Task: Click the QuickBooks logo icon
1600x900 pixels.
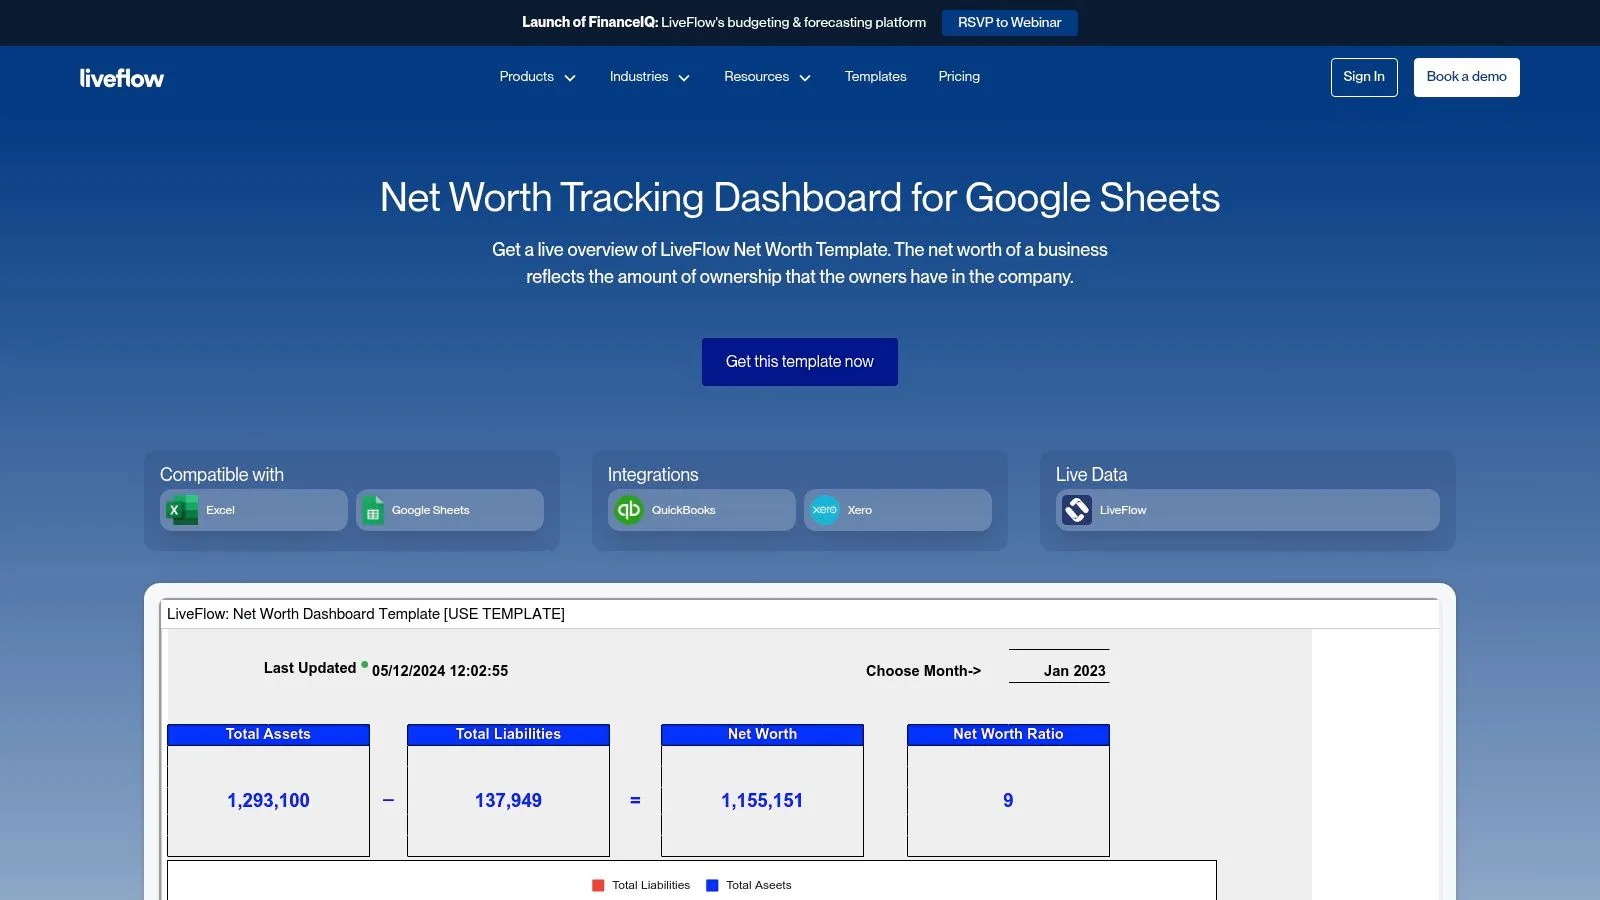Action: [629, 510]
